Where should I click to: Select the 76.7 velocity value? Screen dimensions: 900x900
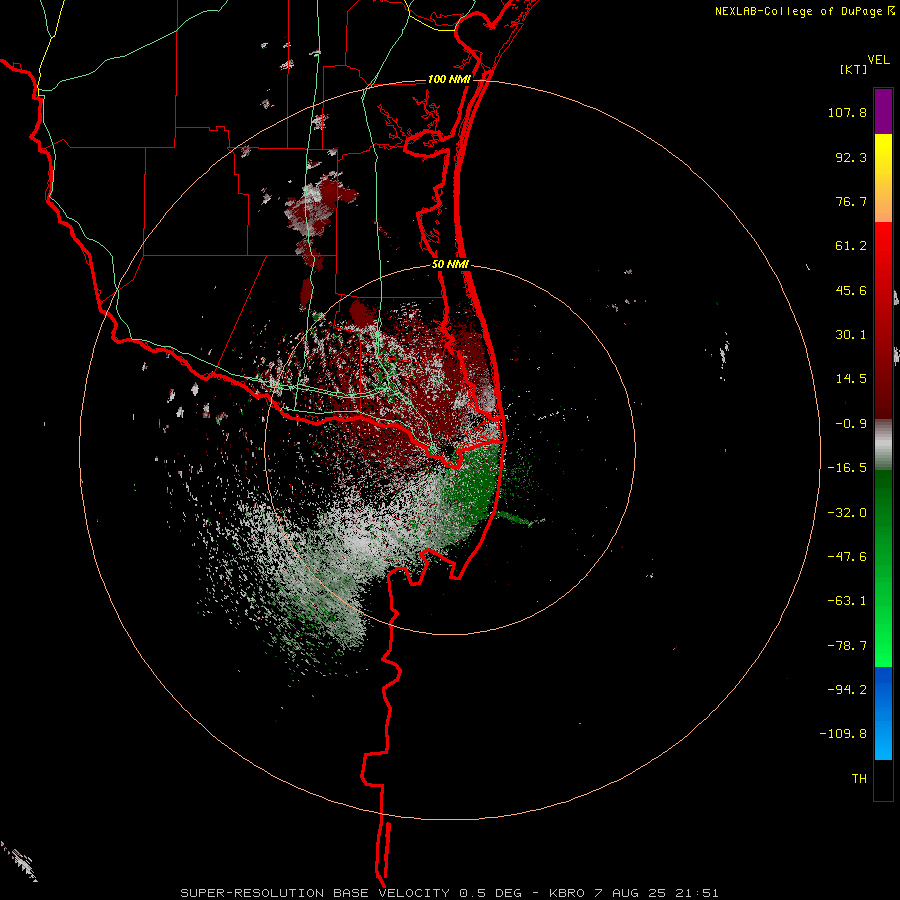coord(851,201)
